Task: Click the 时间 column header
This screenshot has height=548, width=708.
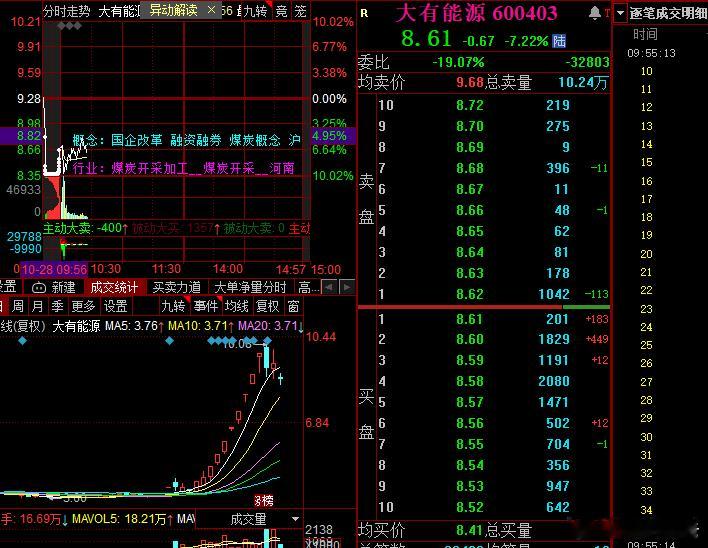Action: pos(645,34)
